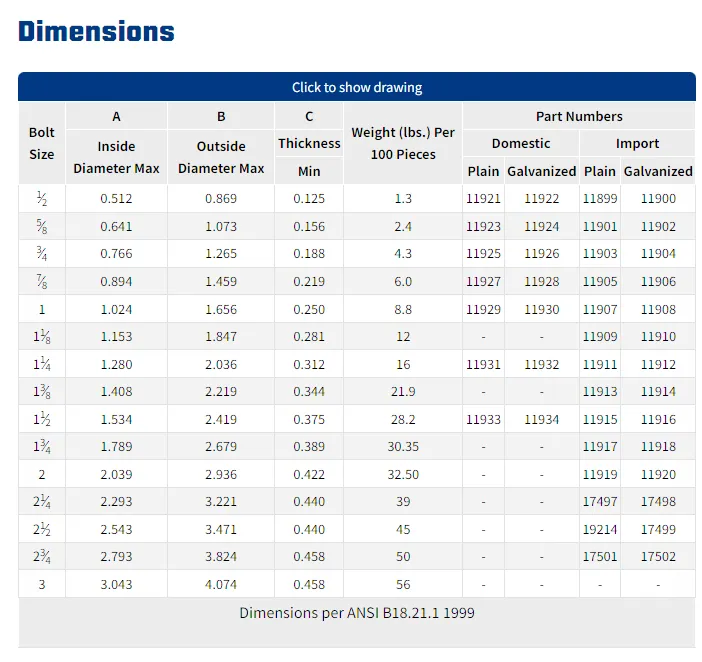Click the Import part numbers header
Image resolution: width=702 pixels, height=662 pixels.
tap(637, 143)
